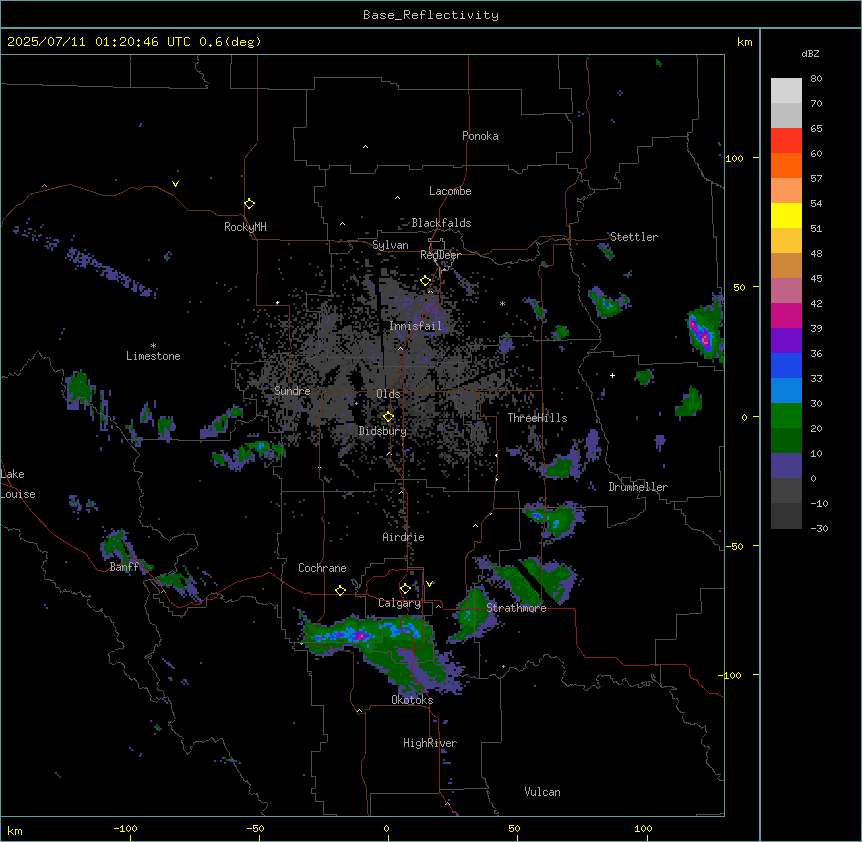Screen dimensions: 862x842
Task: Click the -100 tick on bottom axis
Action: [126, 828]
